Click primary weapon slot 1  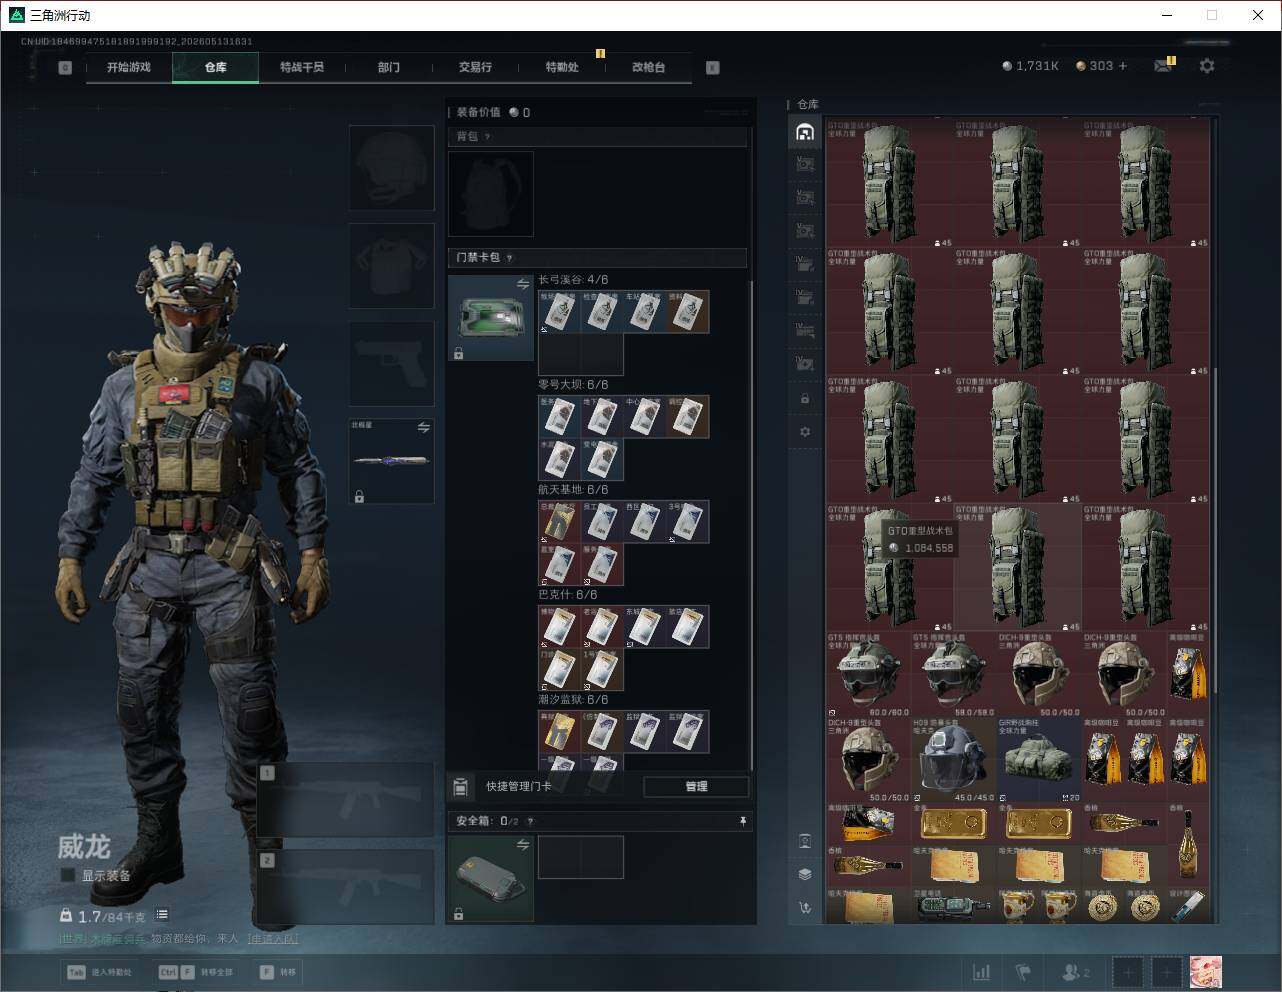click(x=345, y=800)
